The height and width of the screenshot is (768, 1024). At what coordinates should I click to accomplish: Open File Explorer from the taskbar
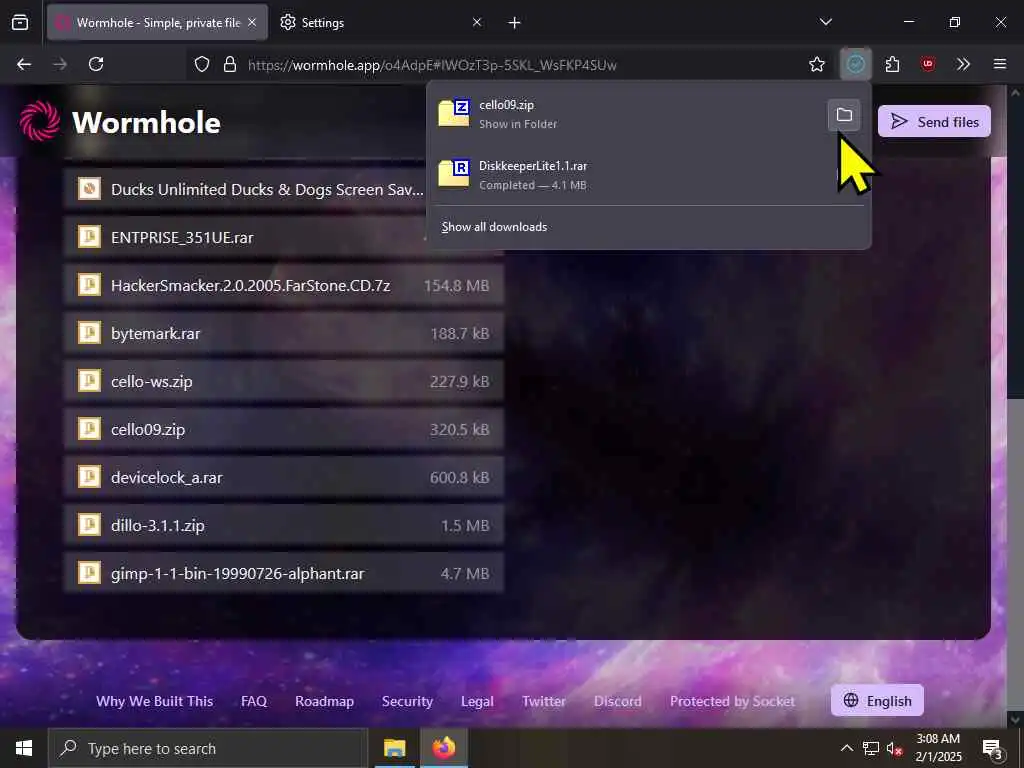[394, 748]
